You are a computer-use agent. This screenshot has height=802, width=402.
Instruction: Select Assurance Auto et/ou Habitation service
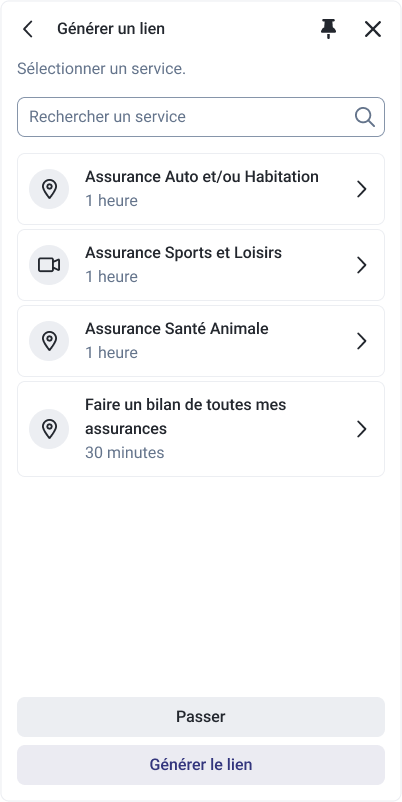coord(201,189)
